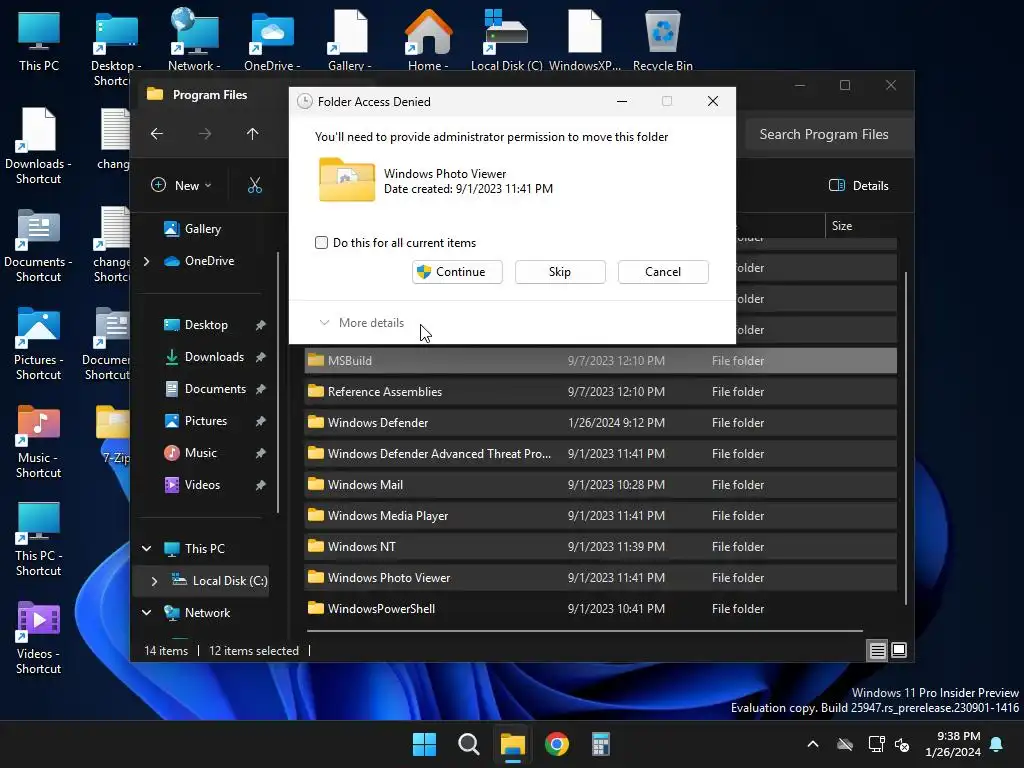Click the muted volume tray icon

903,744
